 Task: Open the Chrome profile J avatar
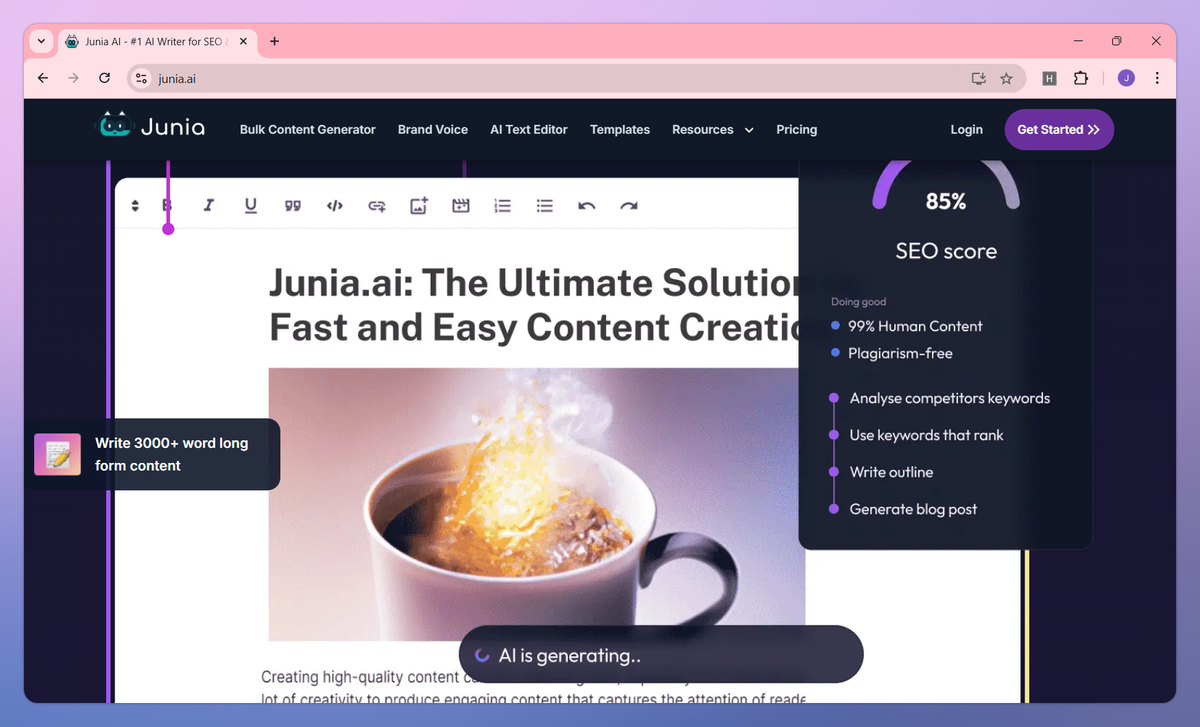click(1126, 78)
